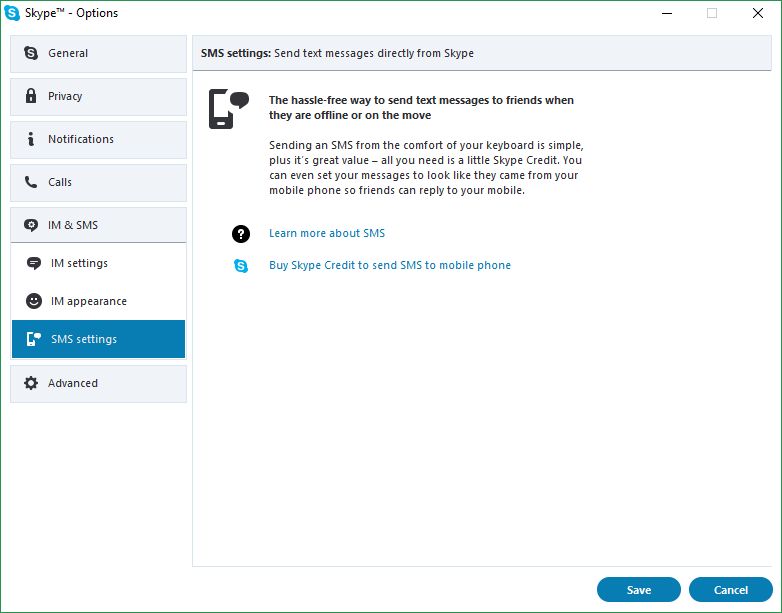Click the 'Sending an SMS from the comfort' paragraph
The height and width of the screenshot is (613, 782).
click(426, 168)
